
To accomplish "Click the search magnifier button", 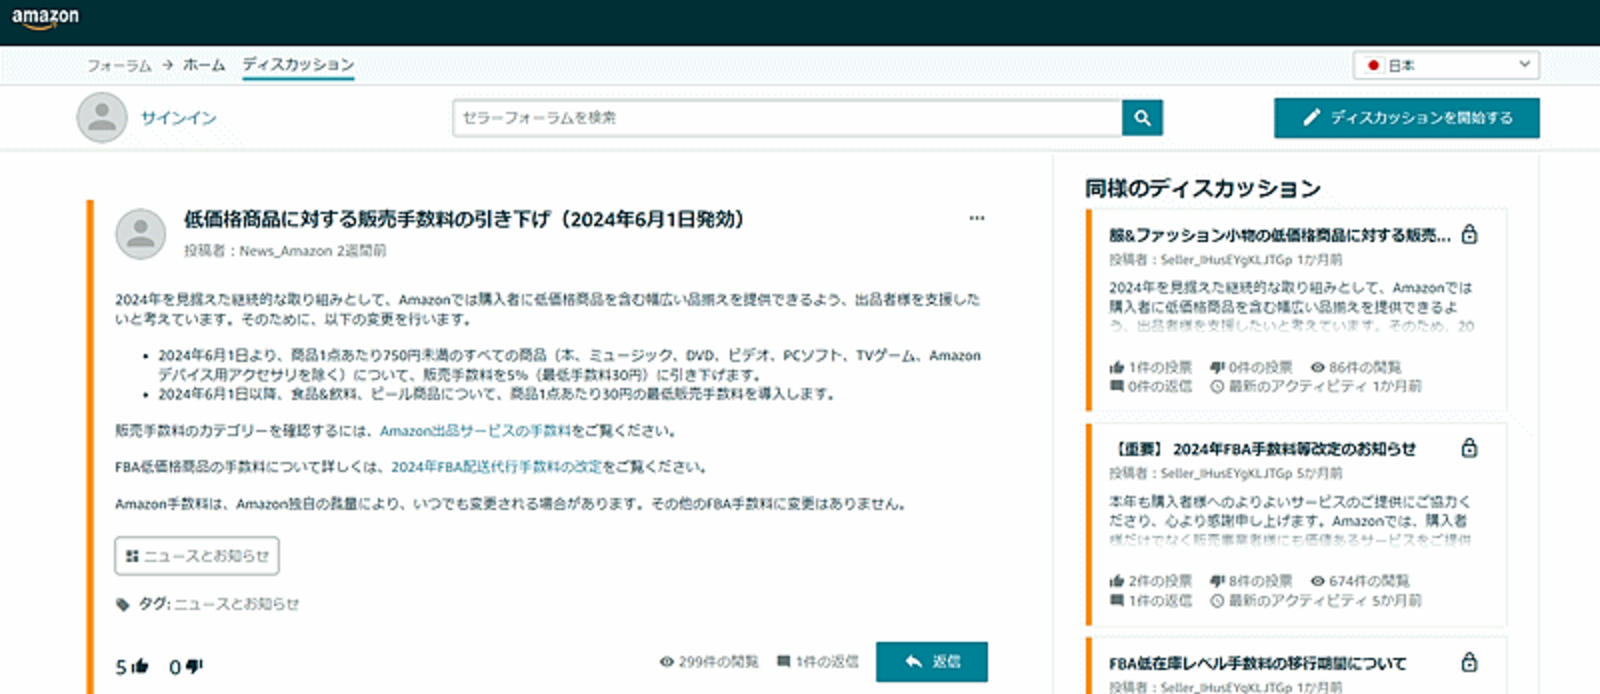I will [x=1142, y=118].
